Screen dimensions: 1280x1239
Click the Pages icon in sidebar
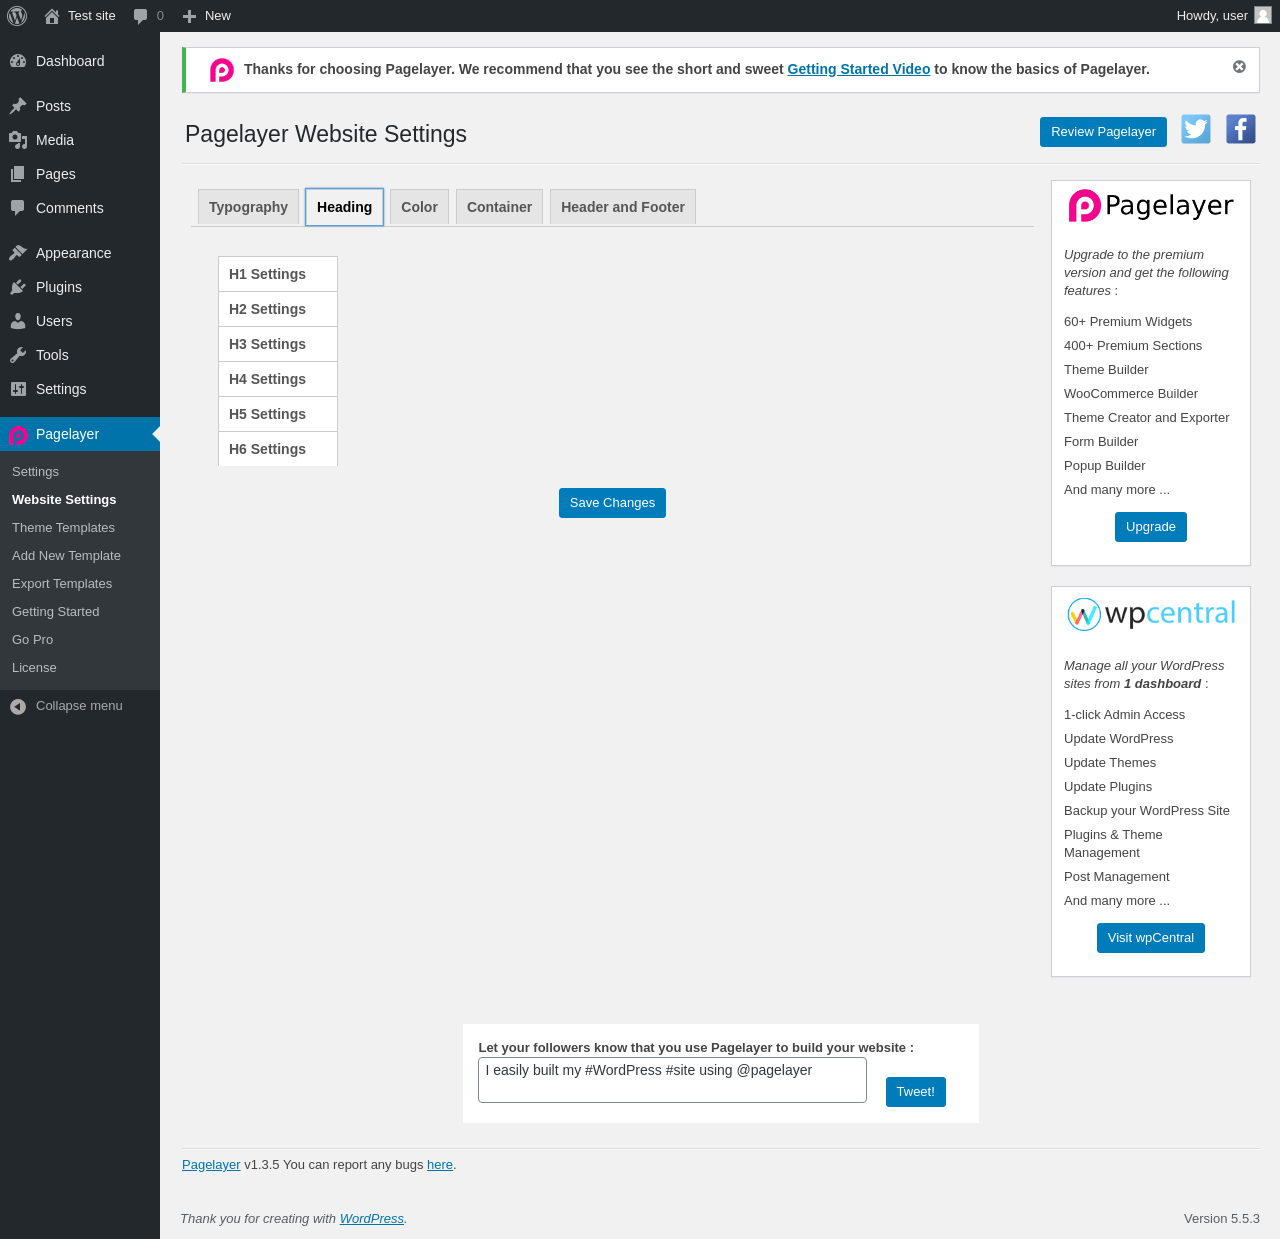18,174
